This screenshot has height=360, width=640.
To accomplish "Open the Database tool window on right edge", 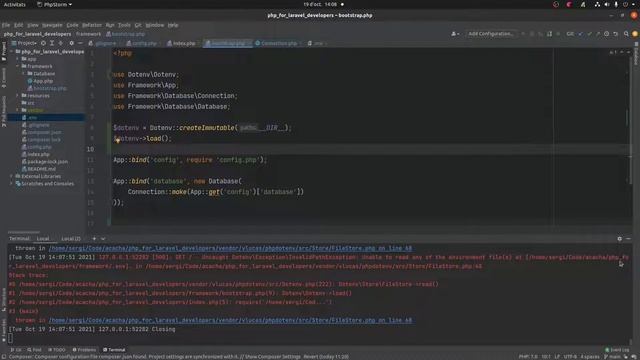I will (x=636, y=55).
